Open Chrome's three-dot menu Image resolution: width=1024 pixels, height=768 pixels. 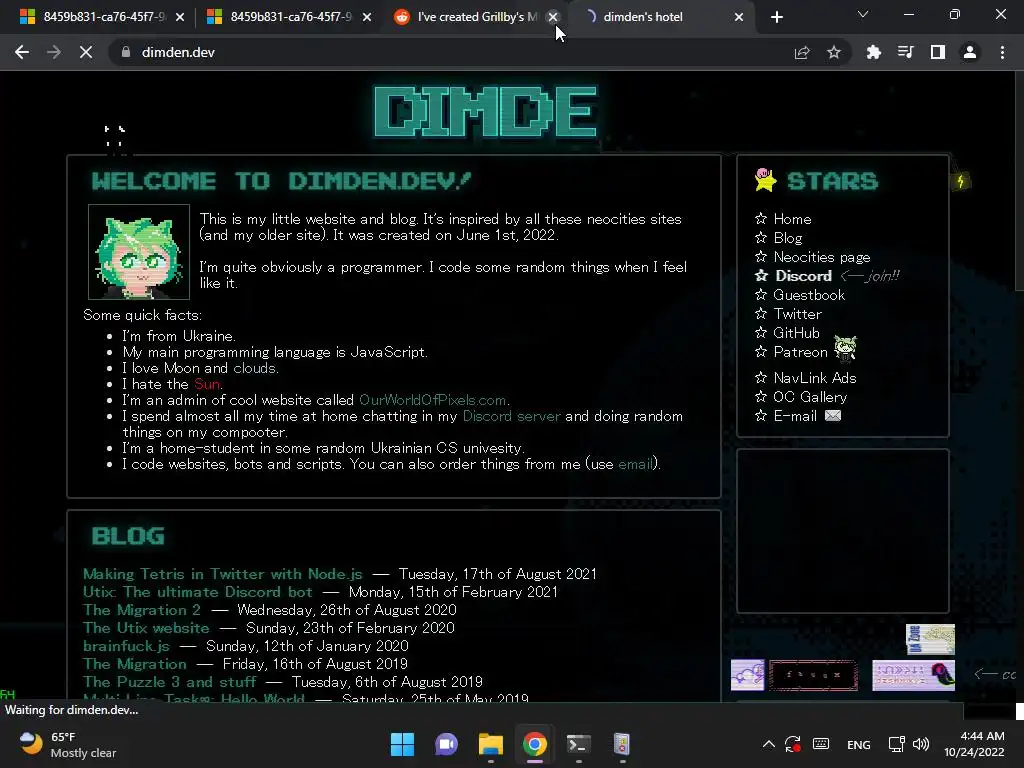point(1002,52)
